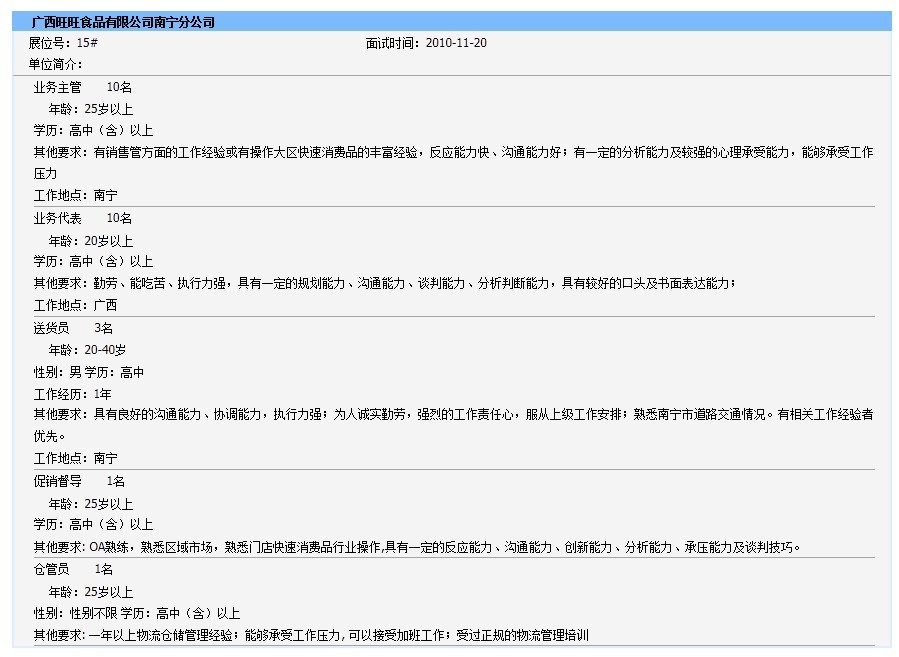The width and height of the screenshot is (899, 657).
Task: Click the work location 工作地点: 广西
Action: pyautogui.click(x=75, y=305)
